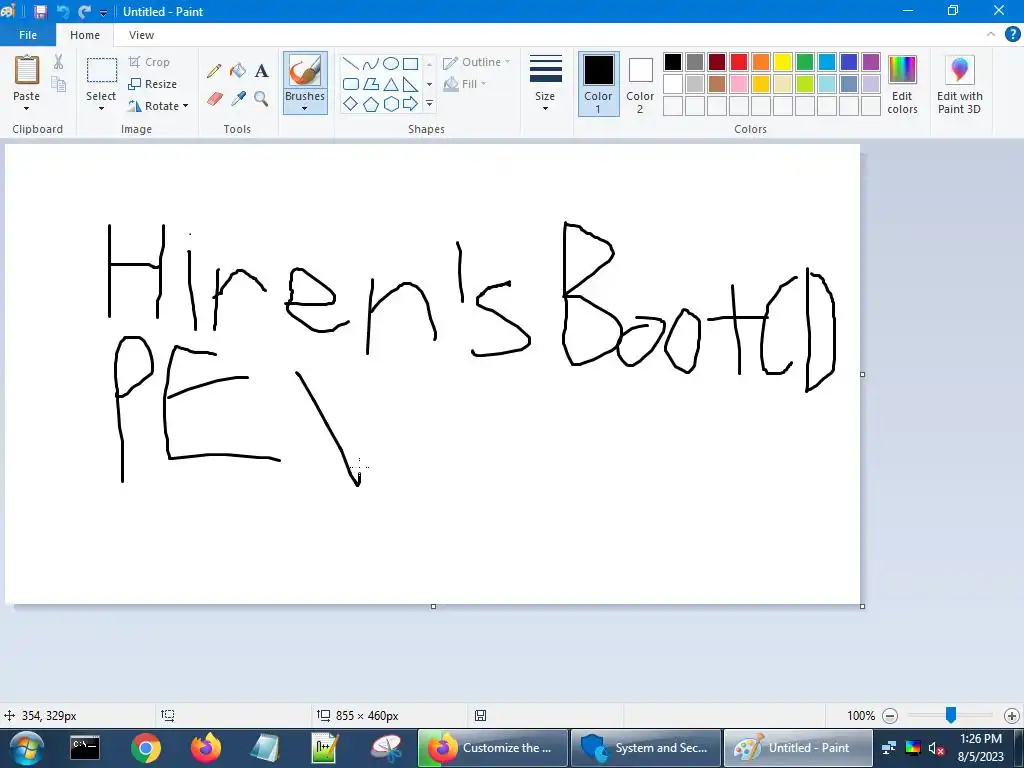
Task: Switch to System and Security taskbar window
Action: [x=646, y=748]
